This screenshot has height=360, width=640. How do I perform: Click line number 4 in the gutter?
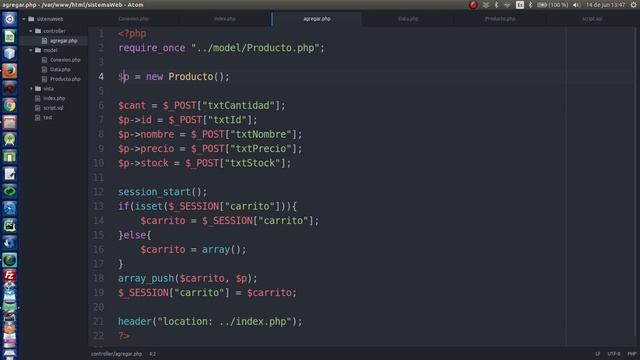click(101, 77)
